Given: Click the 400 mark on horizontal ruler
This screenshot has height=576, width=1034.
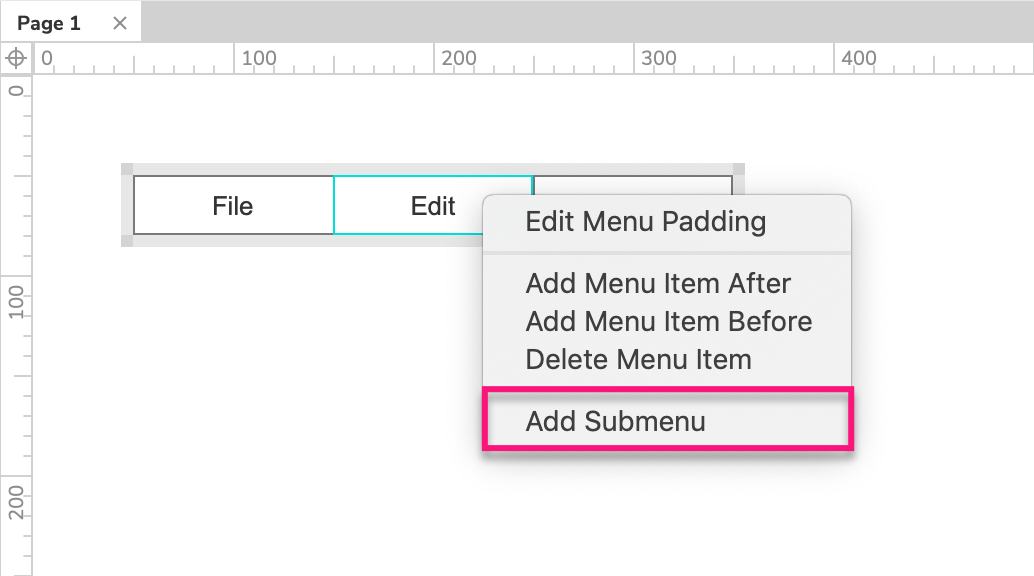Looking at the screenshot, I should coord(858,58).
